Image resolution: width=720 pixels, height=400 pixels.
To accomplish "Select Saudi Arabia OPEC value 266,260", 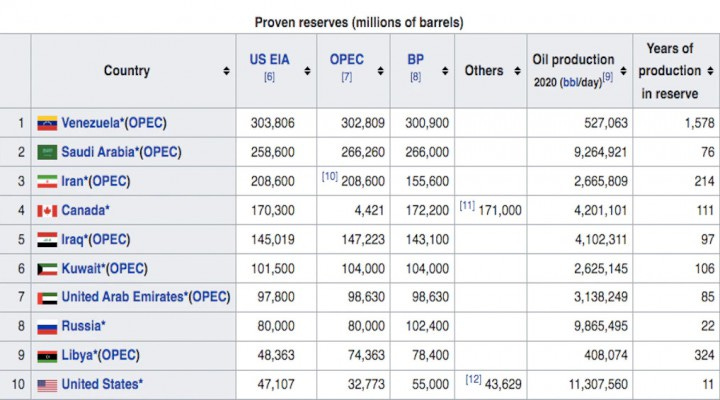I will point(363,152).
